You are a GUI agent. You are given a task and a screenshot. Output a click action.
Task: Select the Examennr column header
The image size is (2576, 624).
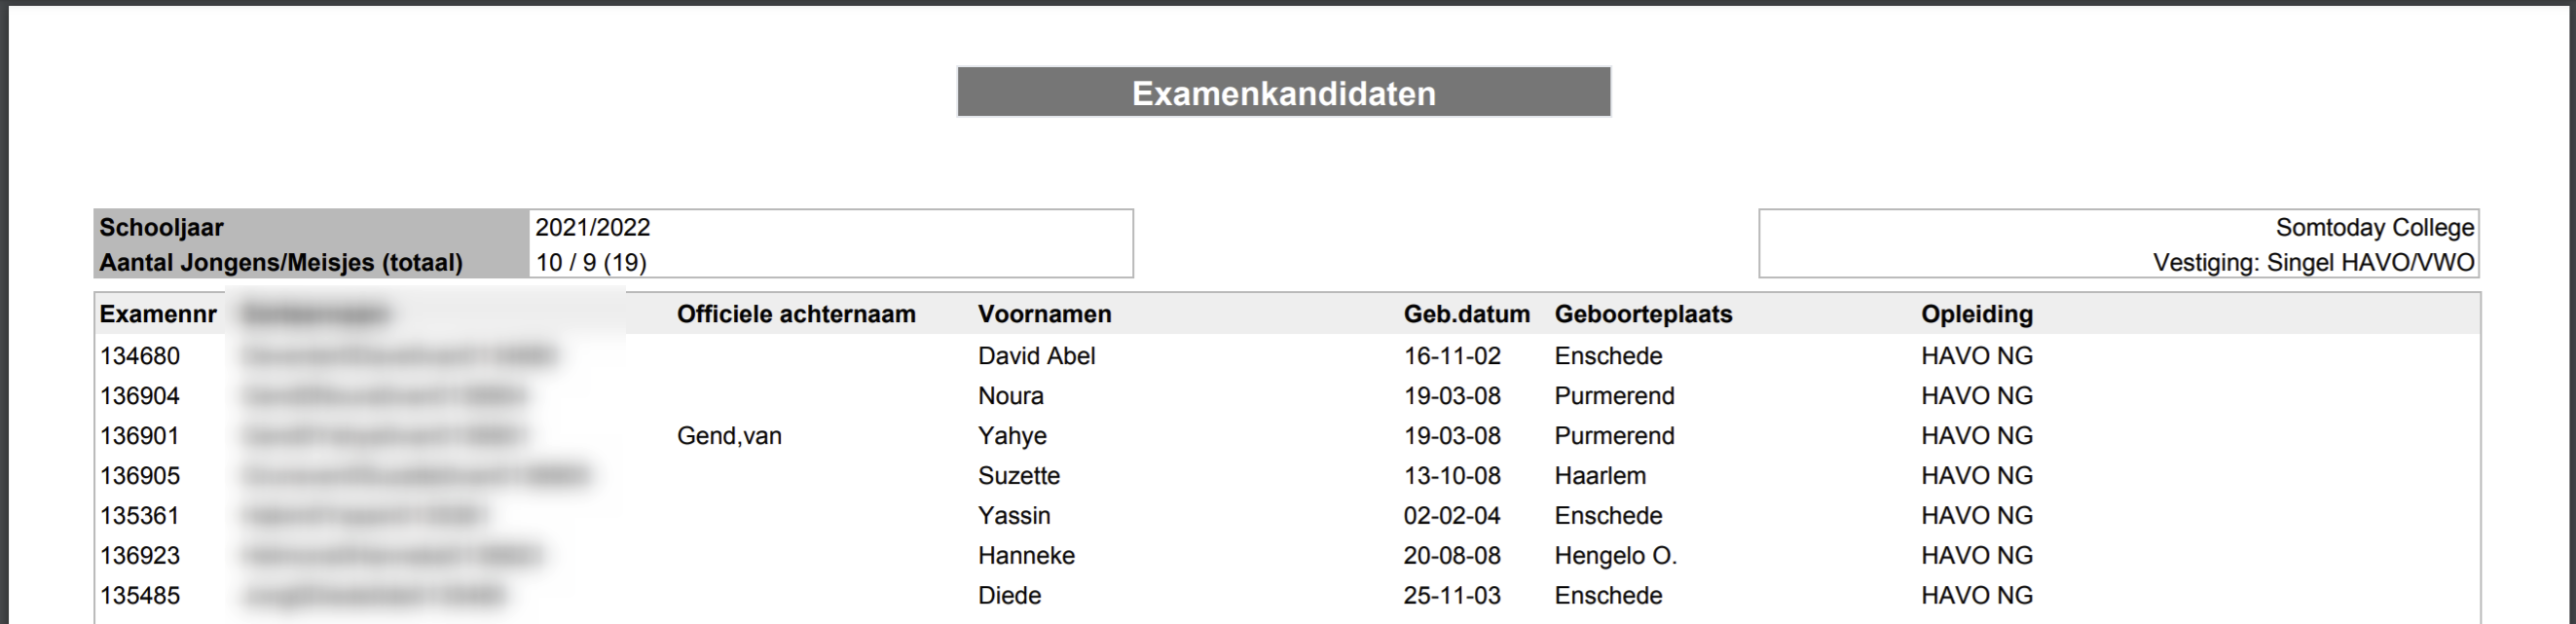(x=158, y=314)
